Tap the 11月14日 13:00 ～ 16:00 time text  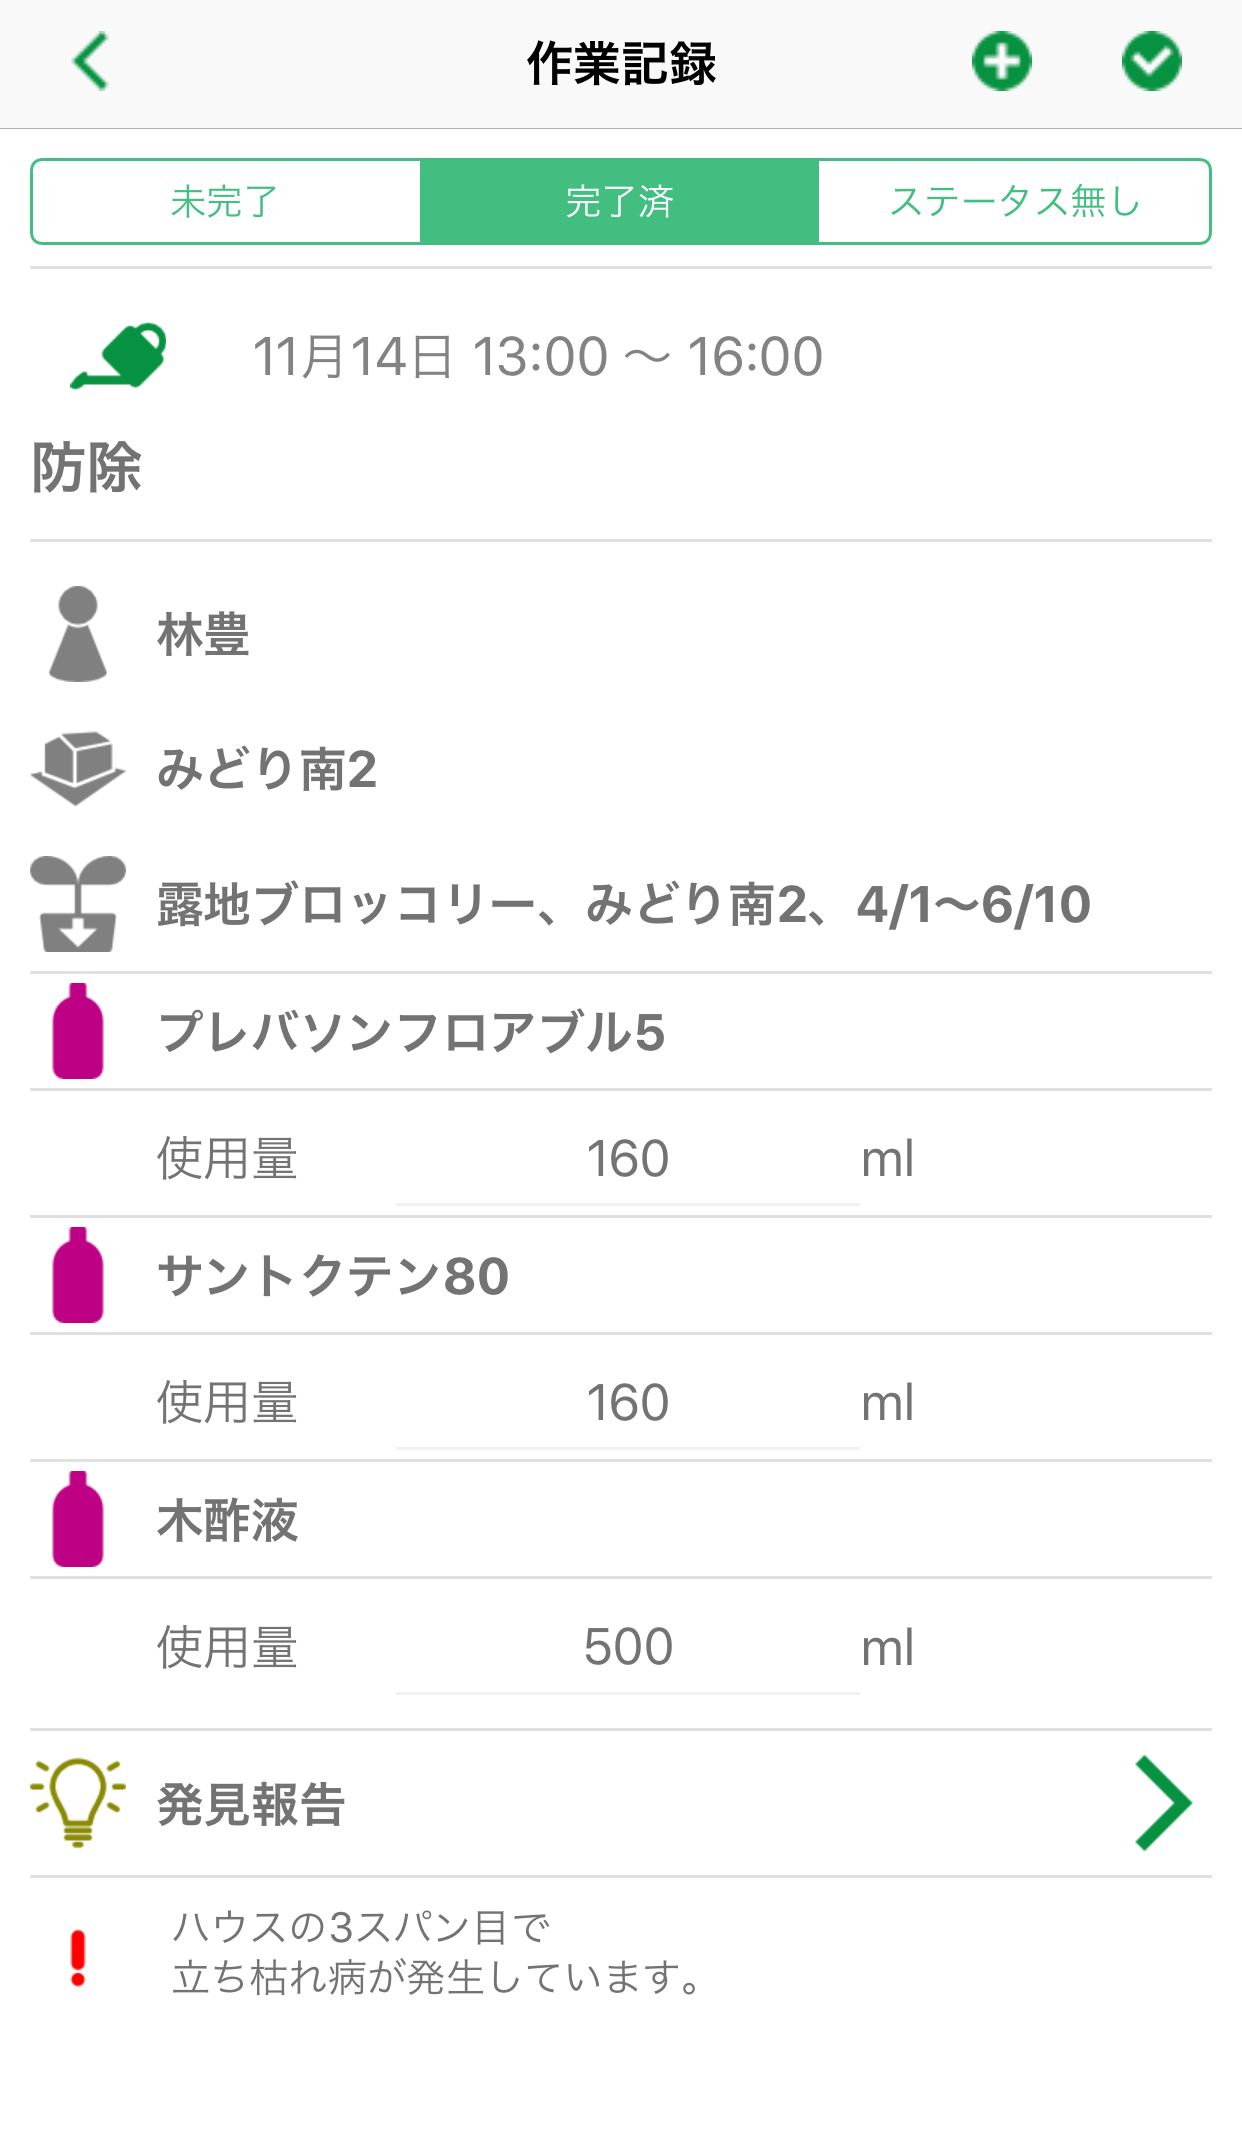537,357
